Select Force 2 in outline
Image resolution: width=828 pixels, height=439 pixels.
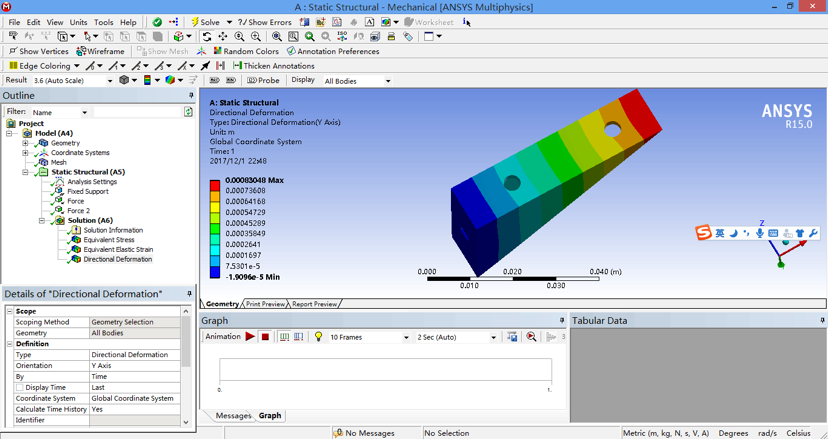79,211
